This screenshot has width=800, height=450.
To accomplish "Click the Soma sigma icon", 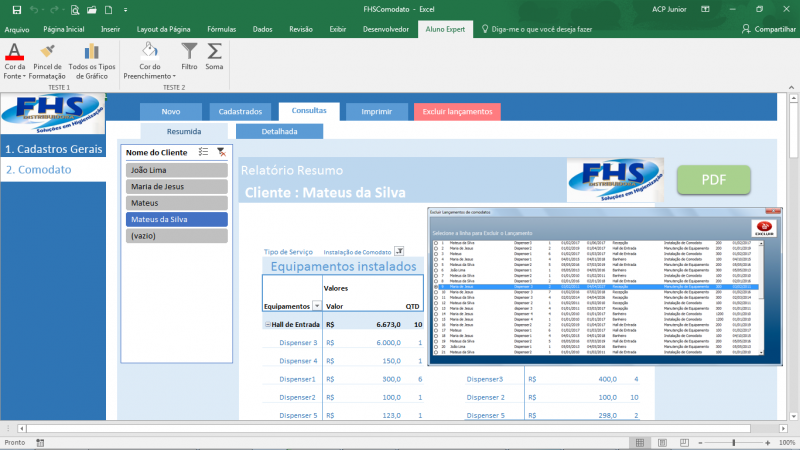I will (214, 50).
